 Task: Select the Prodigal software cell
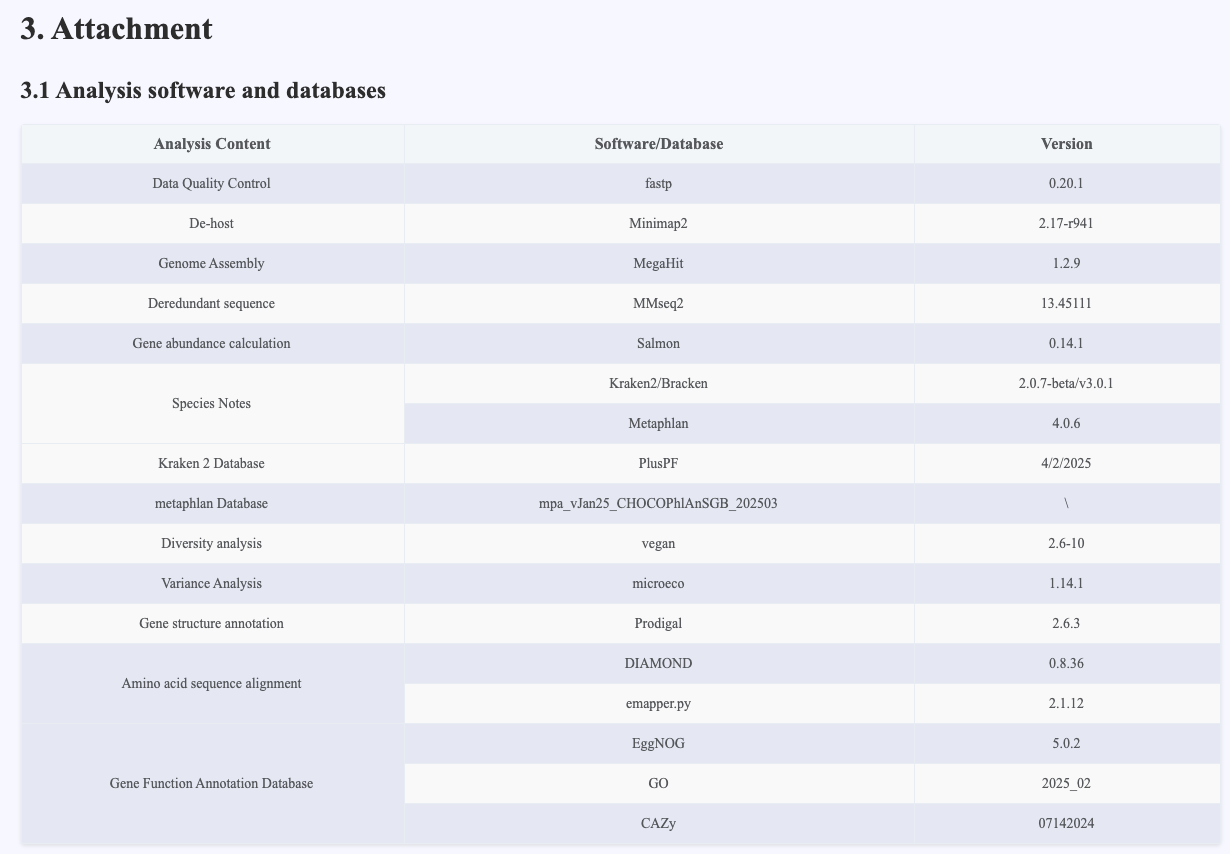pos(658,624)
